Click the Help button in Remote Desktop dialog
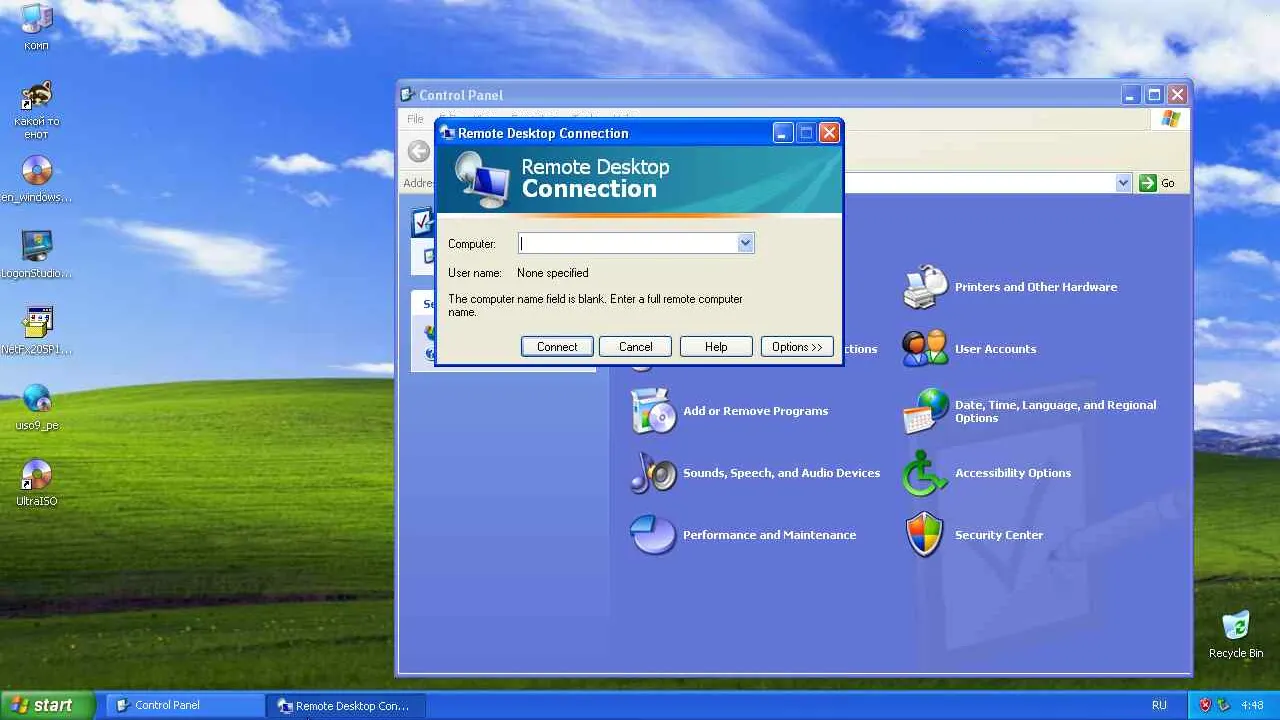The width and height of the screenshot is (1280, 720). click(x=716, y=347)
